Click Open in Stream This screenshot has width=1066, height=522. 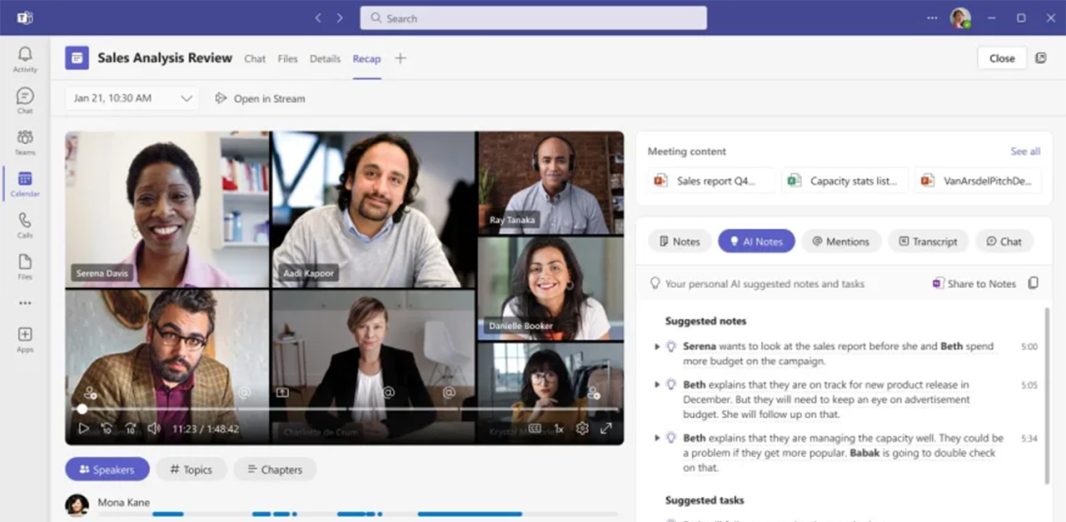tap(260, 99)
